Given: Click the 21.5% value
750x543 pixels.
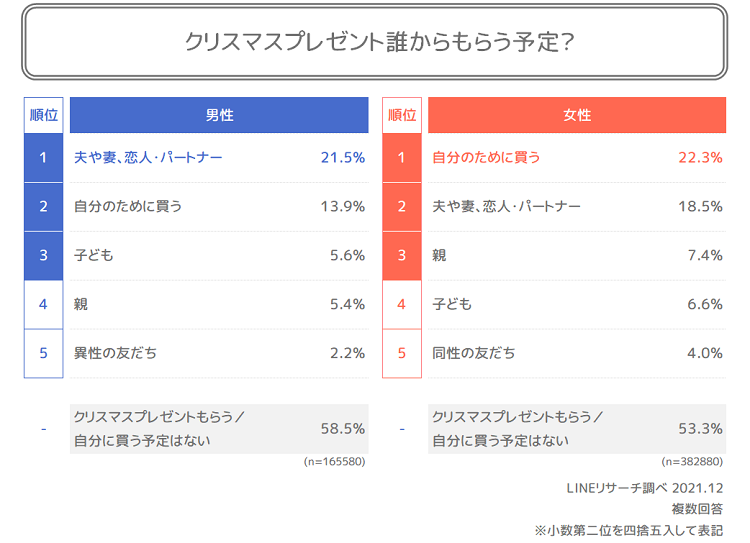Looking at the screenshot, I should coord(342,157).
